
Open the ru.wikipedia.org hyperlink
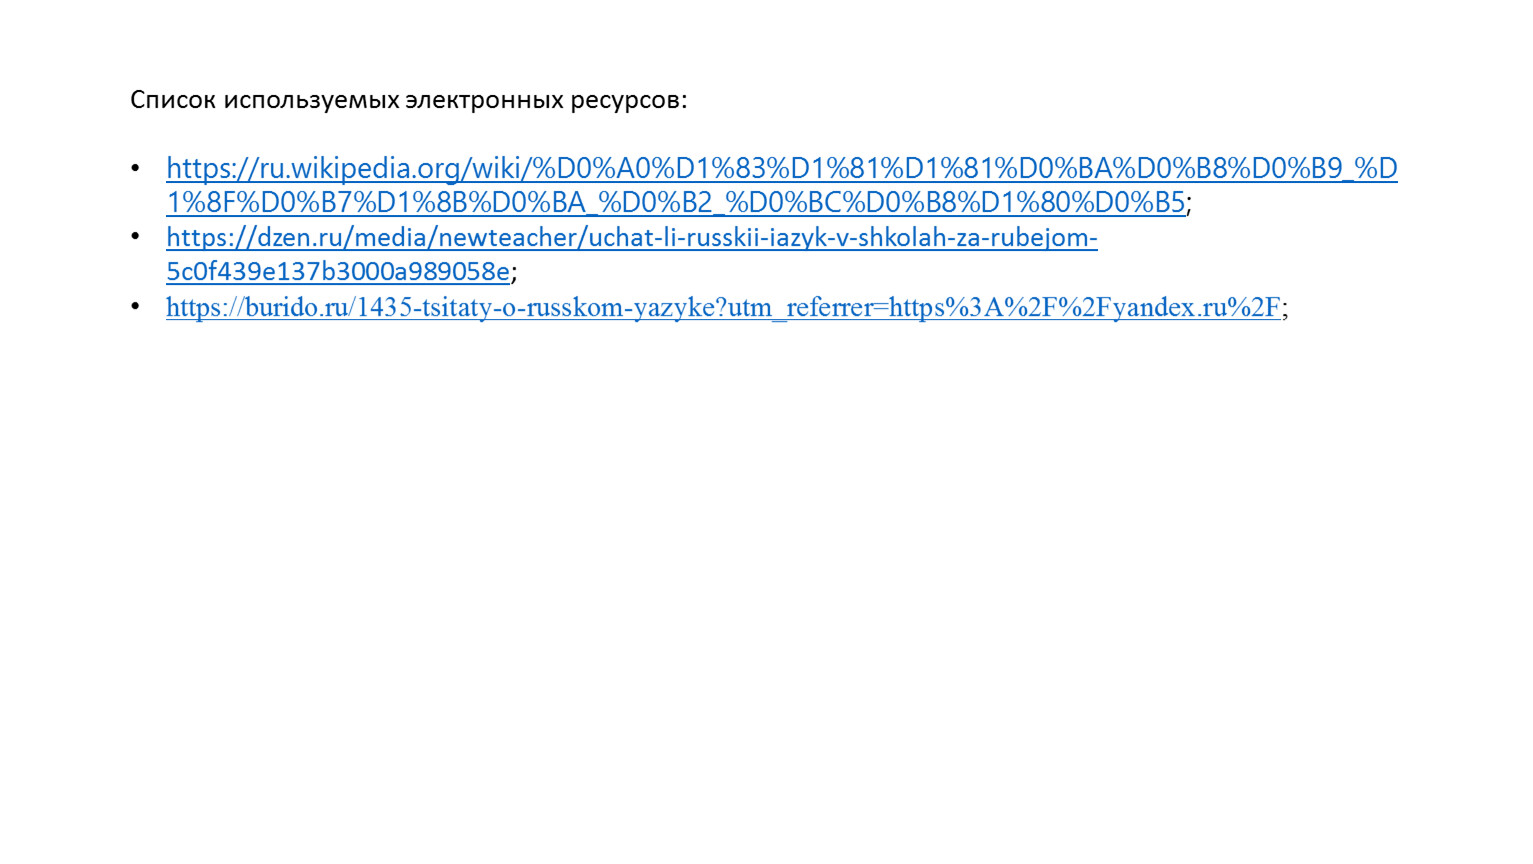[781, 185]
